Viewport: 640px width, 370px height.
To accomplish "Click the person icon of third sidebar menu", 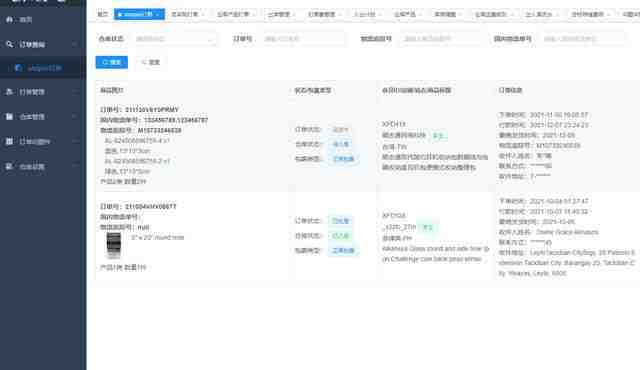I will [9, 92].
